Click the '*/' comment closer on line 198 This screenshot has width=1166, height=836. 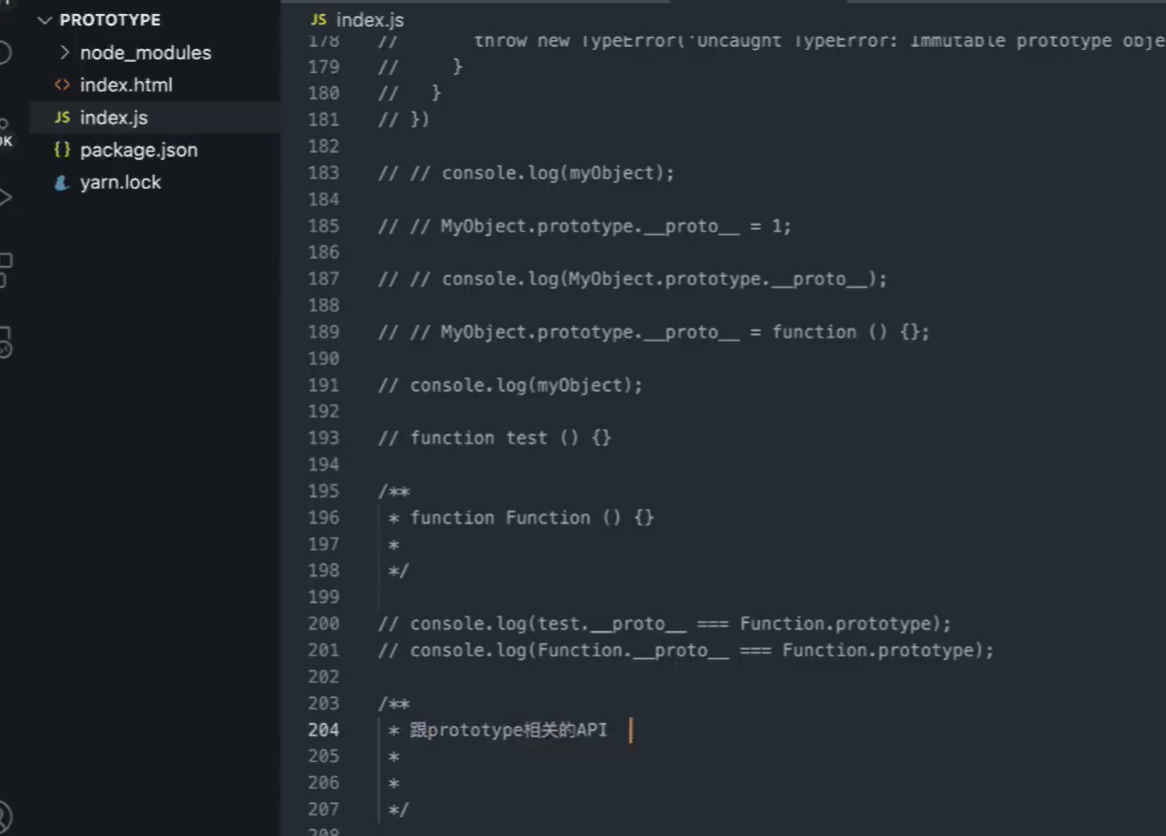coord(399,570)
